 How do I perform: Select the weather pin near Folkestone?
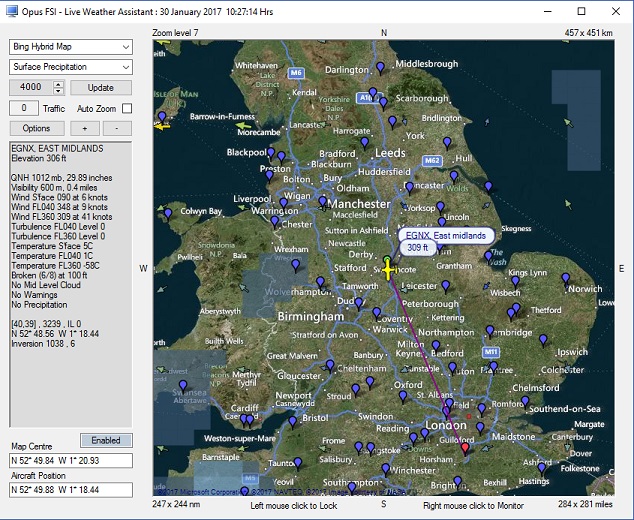[541, 468]
